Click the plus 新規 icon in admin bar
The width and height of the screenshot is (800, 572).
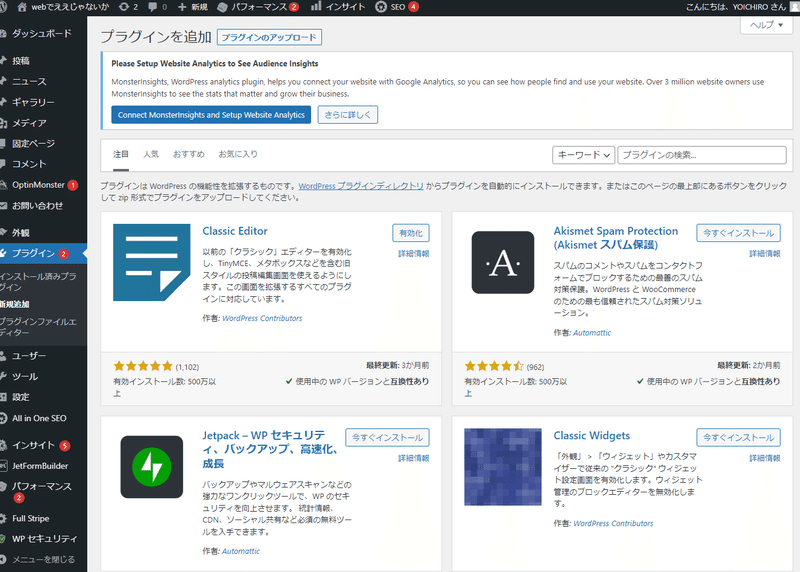coord(182,7)
